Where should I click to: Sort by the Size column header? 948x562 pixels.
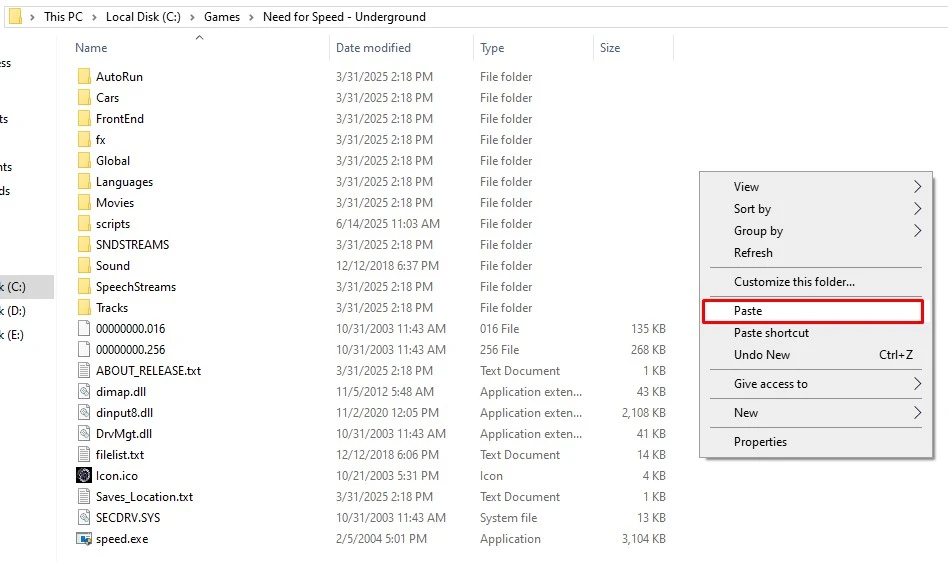pos(610,48)
